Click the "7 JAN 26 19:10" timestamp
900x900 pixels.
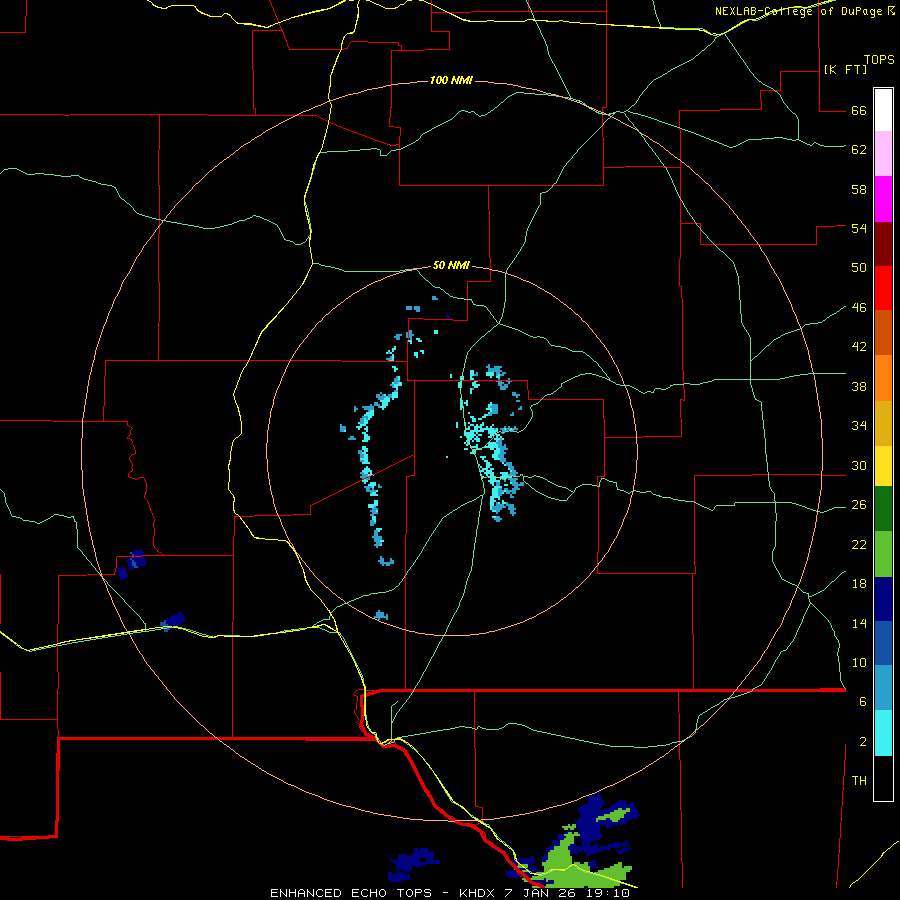pyautogui.click(x=567, y=893)
